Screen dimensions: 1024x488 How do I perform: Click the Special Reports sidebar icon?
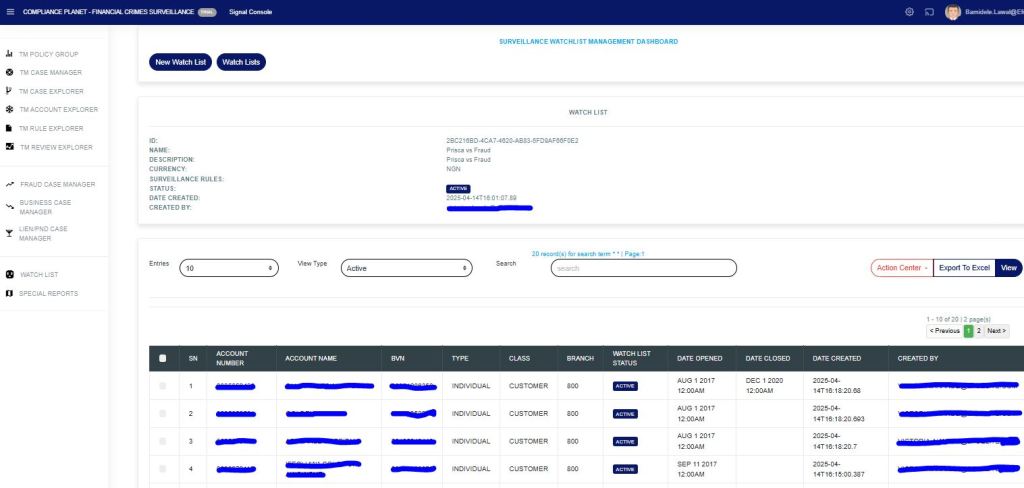click(9, 293)
